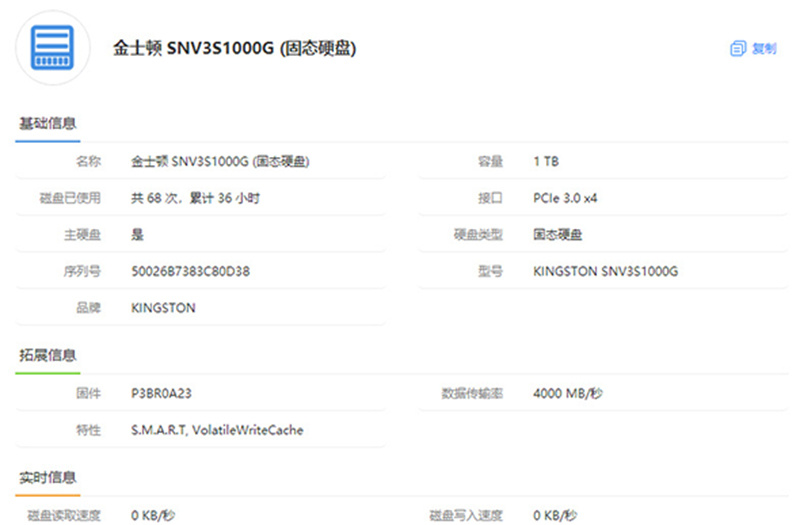The width and height of the screenshot is (800, 525).
Task: Click the 磁盘写入速度 value 0 KB/秒
Action: click(555, 515)
